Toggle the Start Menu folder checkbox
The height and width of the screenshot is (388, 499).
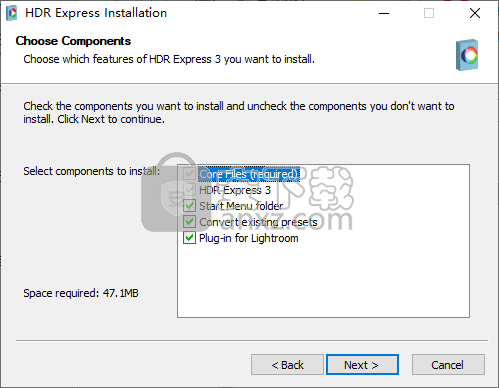189,206
